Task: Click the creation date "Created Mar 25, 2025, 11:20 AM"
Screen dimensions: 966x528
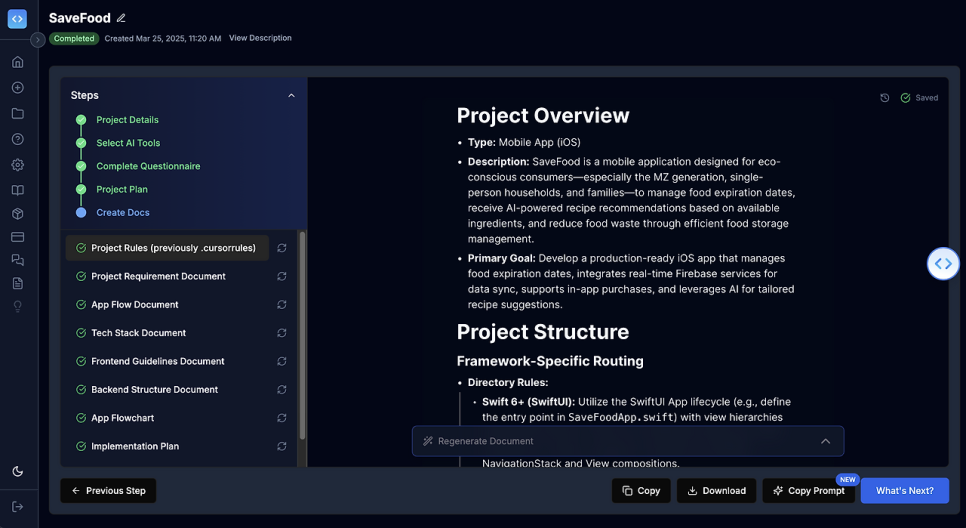Action: (x=163, y=38)
